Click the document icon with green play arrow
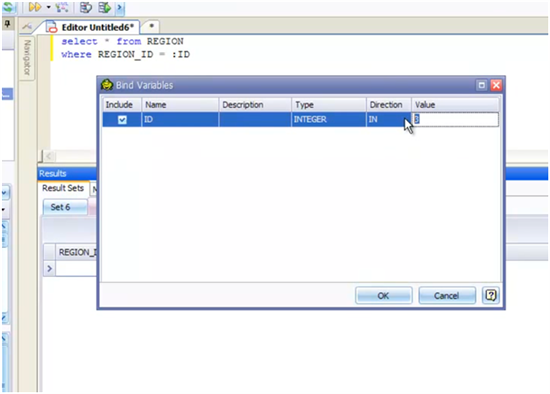 [105, 7]
